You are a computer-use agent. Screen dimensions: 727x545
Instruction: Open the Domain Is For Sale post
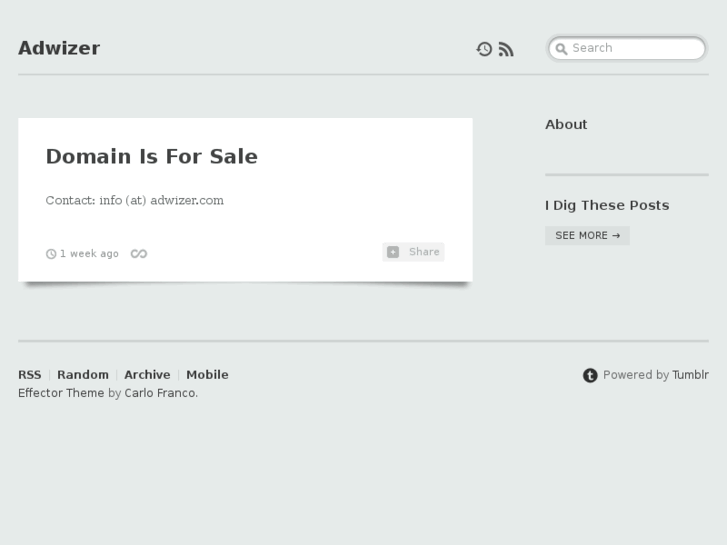(x=152, y=156)
